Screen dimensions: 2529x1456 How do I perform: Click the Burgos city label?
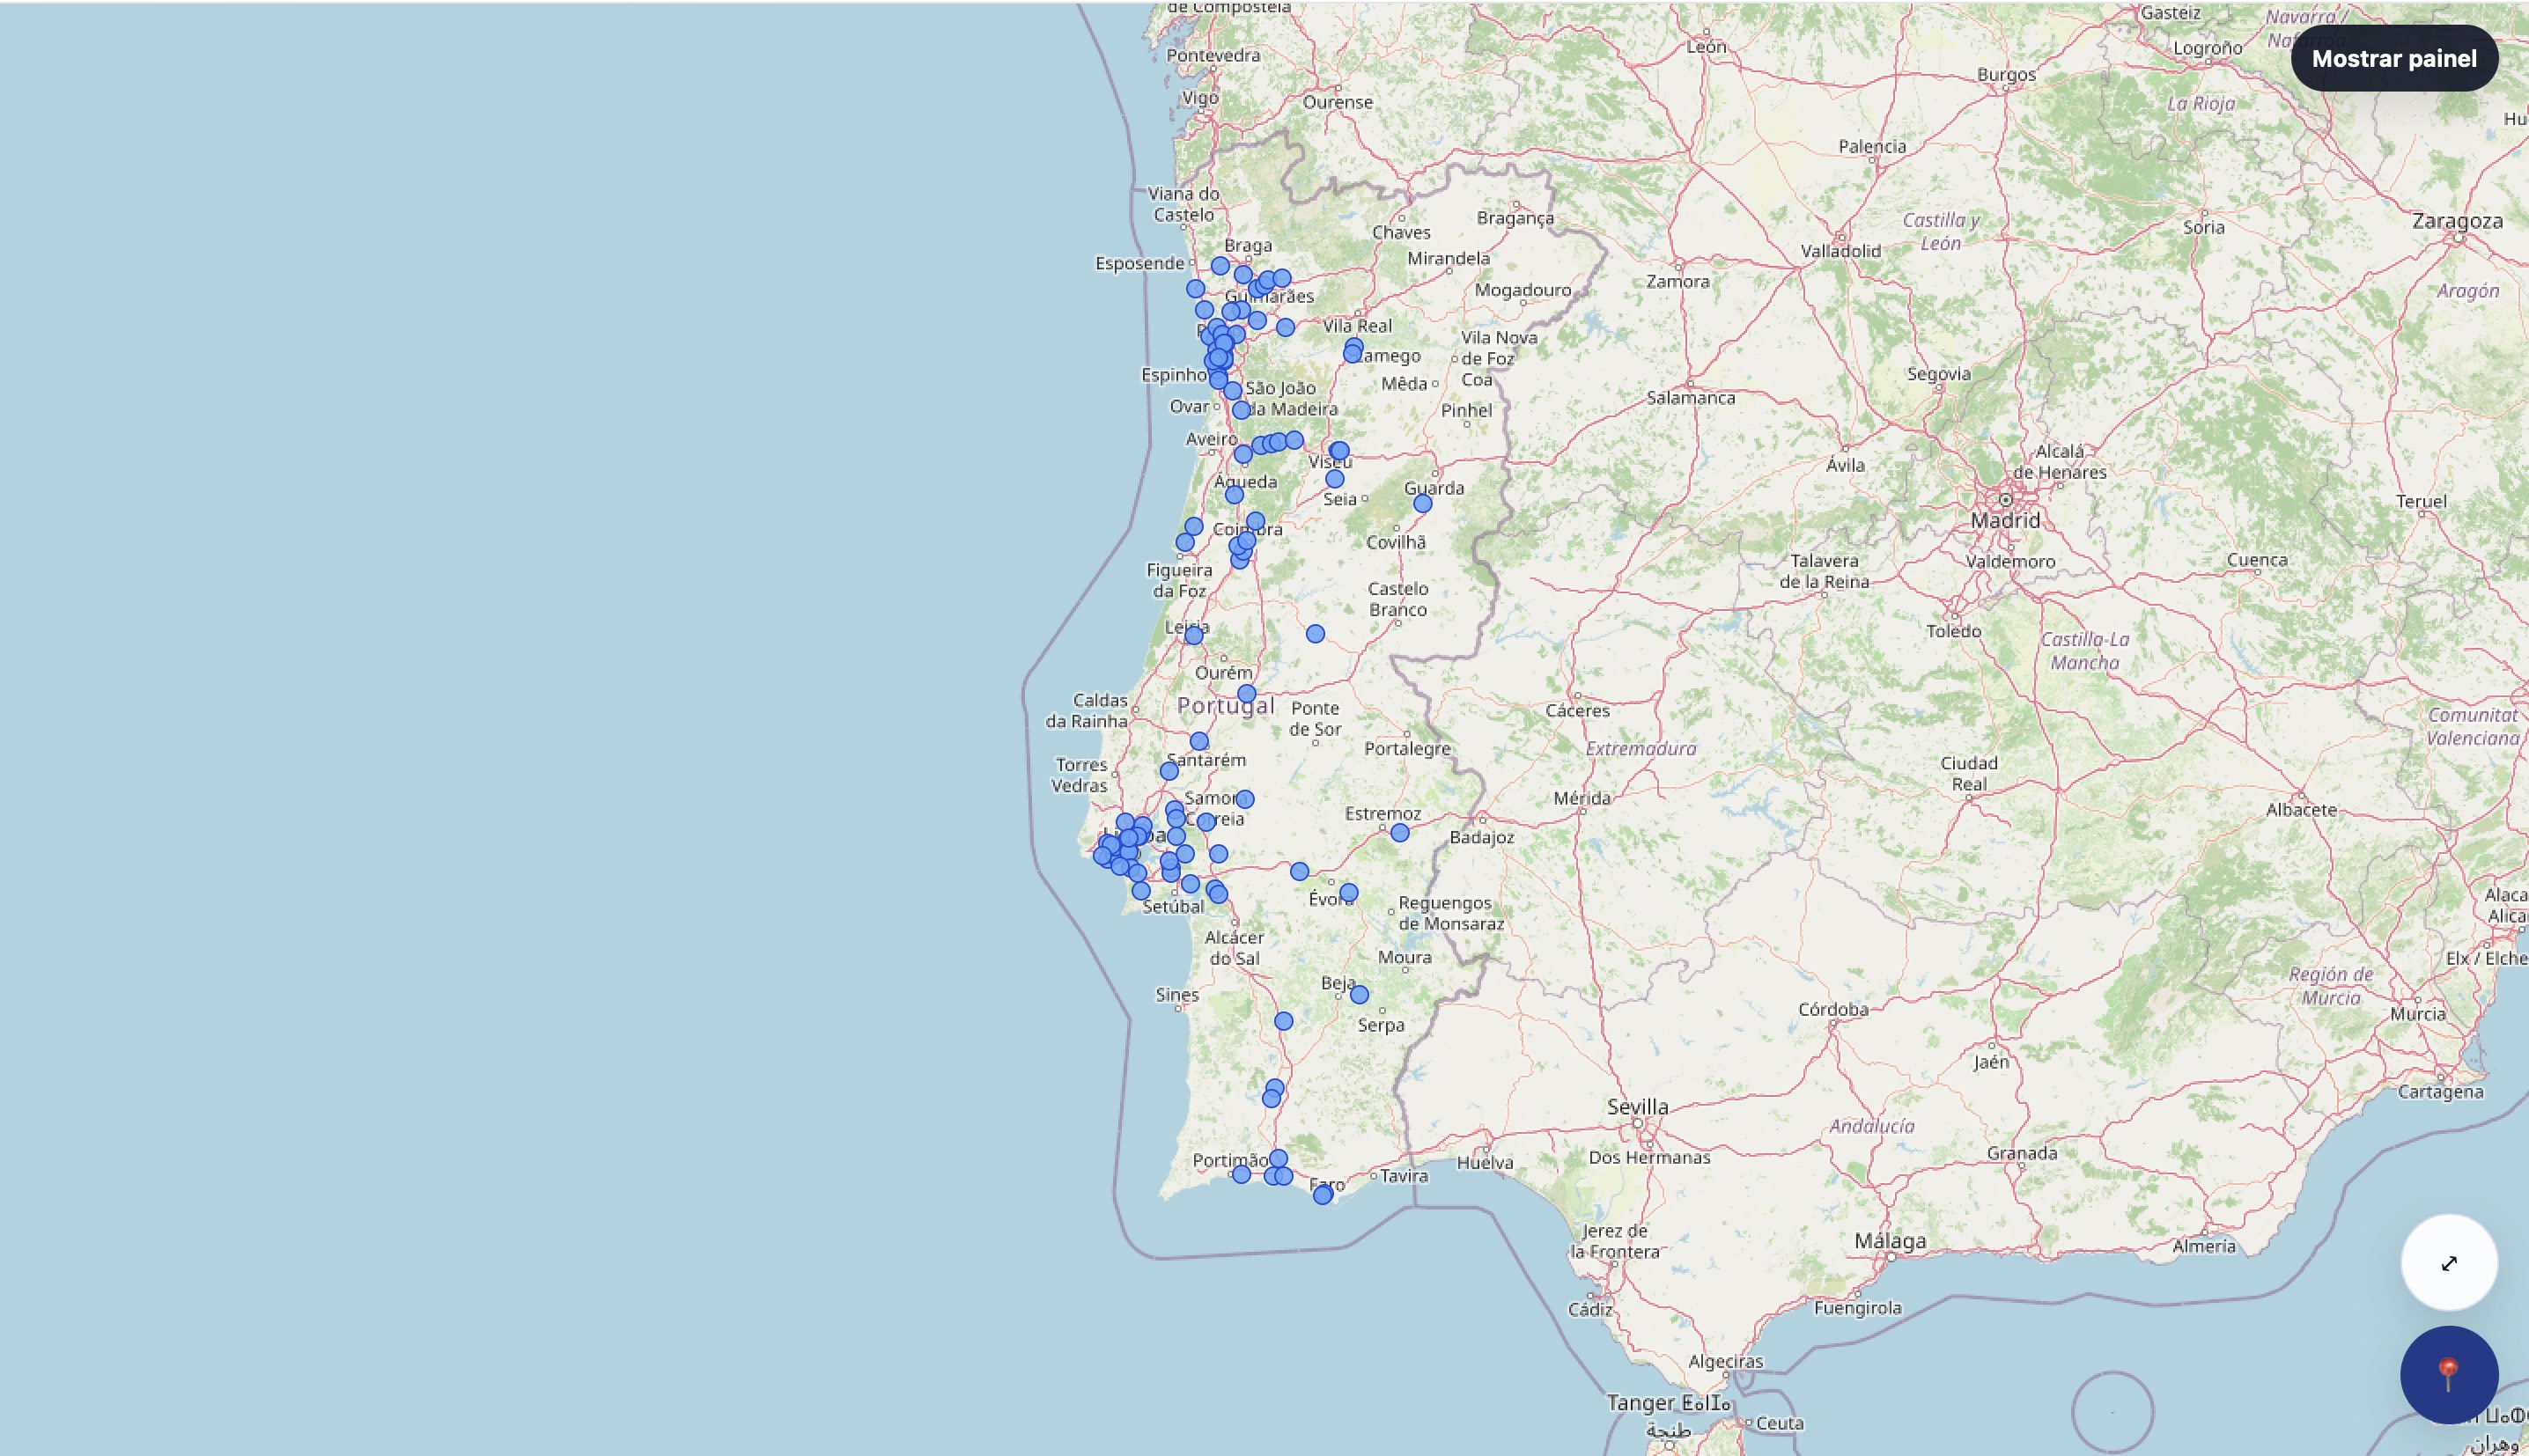(x=2006, y=75)
